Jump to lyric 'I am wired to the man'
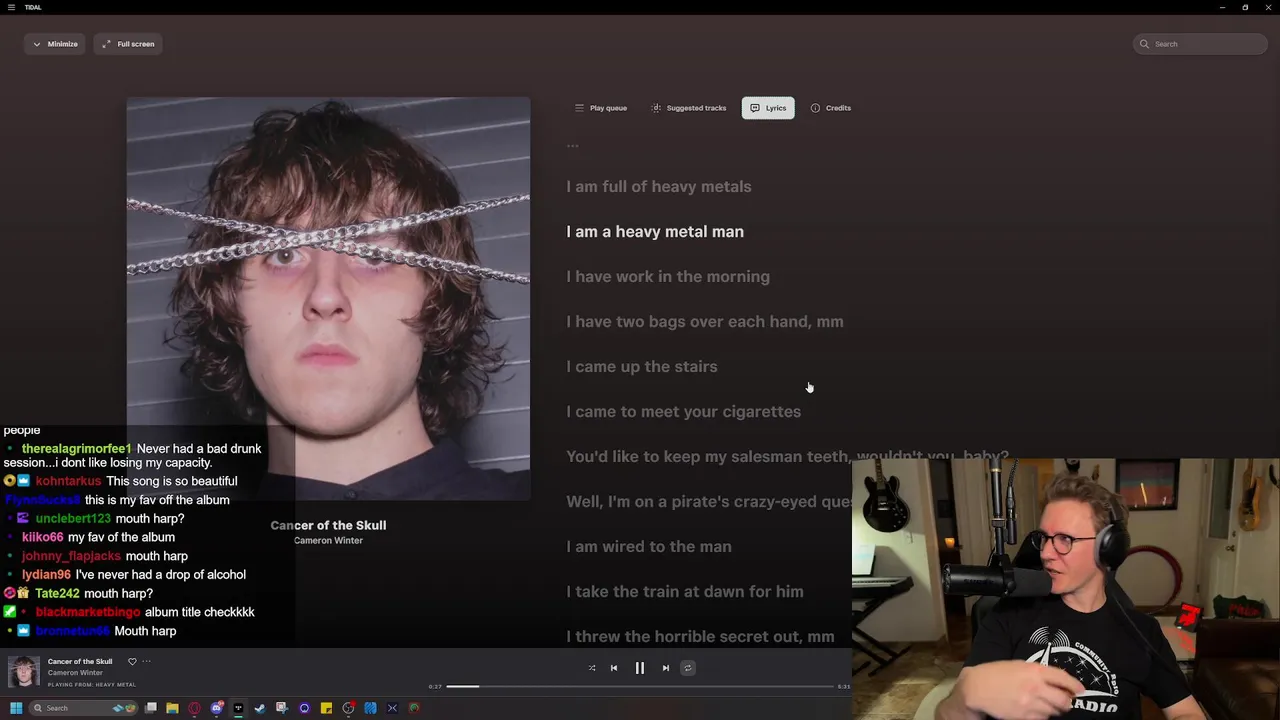Viewport: 1280px width, 720px height. click(x=649, y=547)
